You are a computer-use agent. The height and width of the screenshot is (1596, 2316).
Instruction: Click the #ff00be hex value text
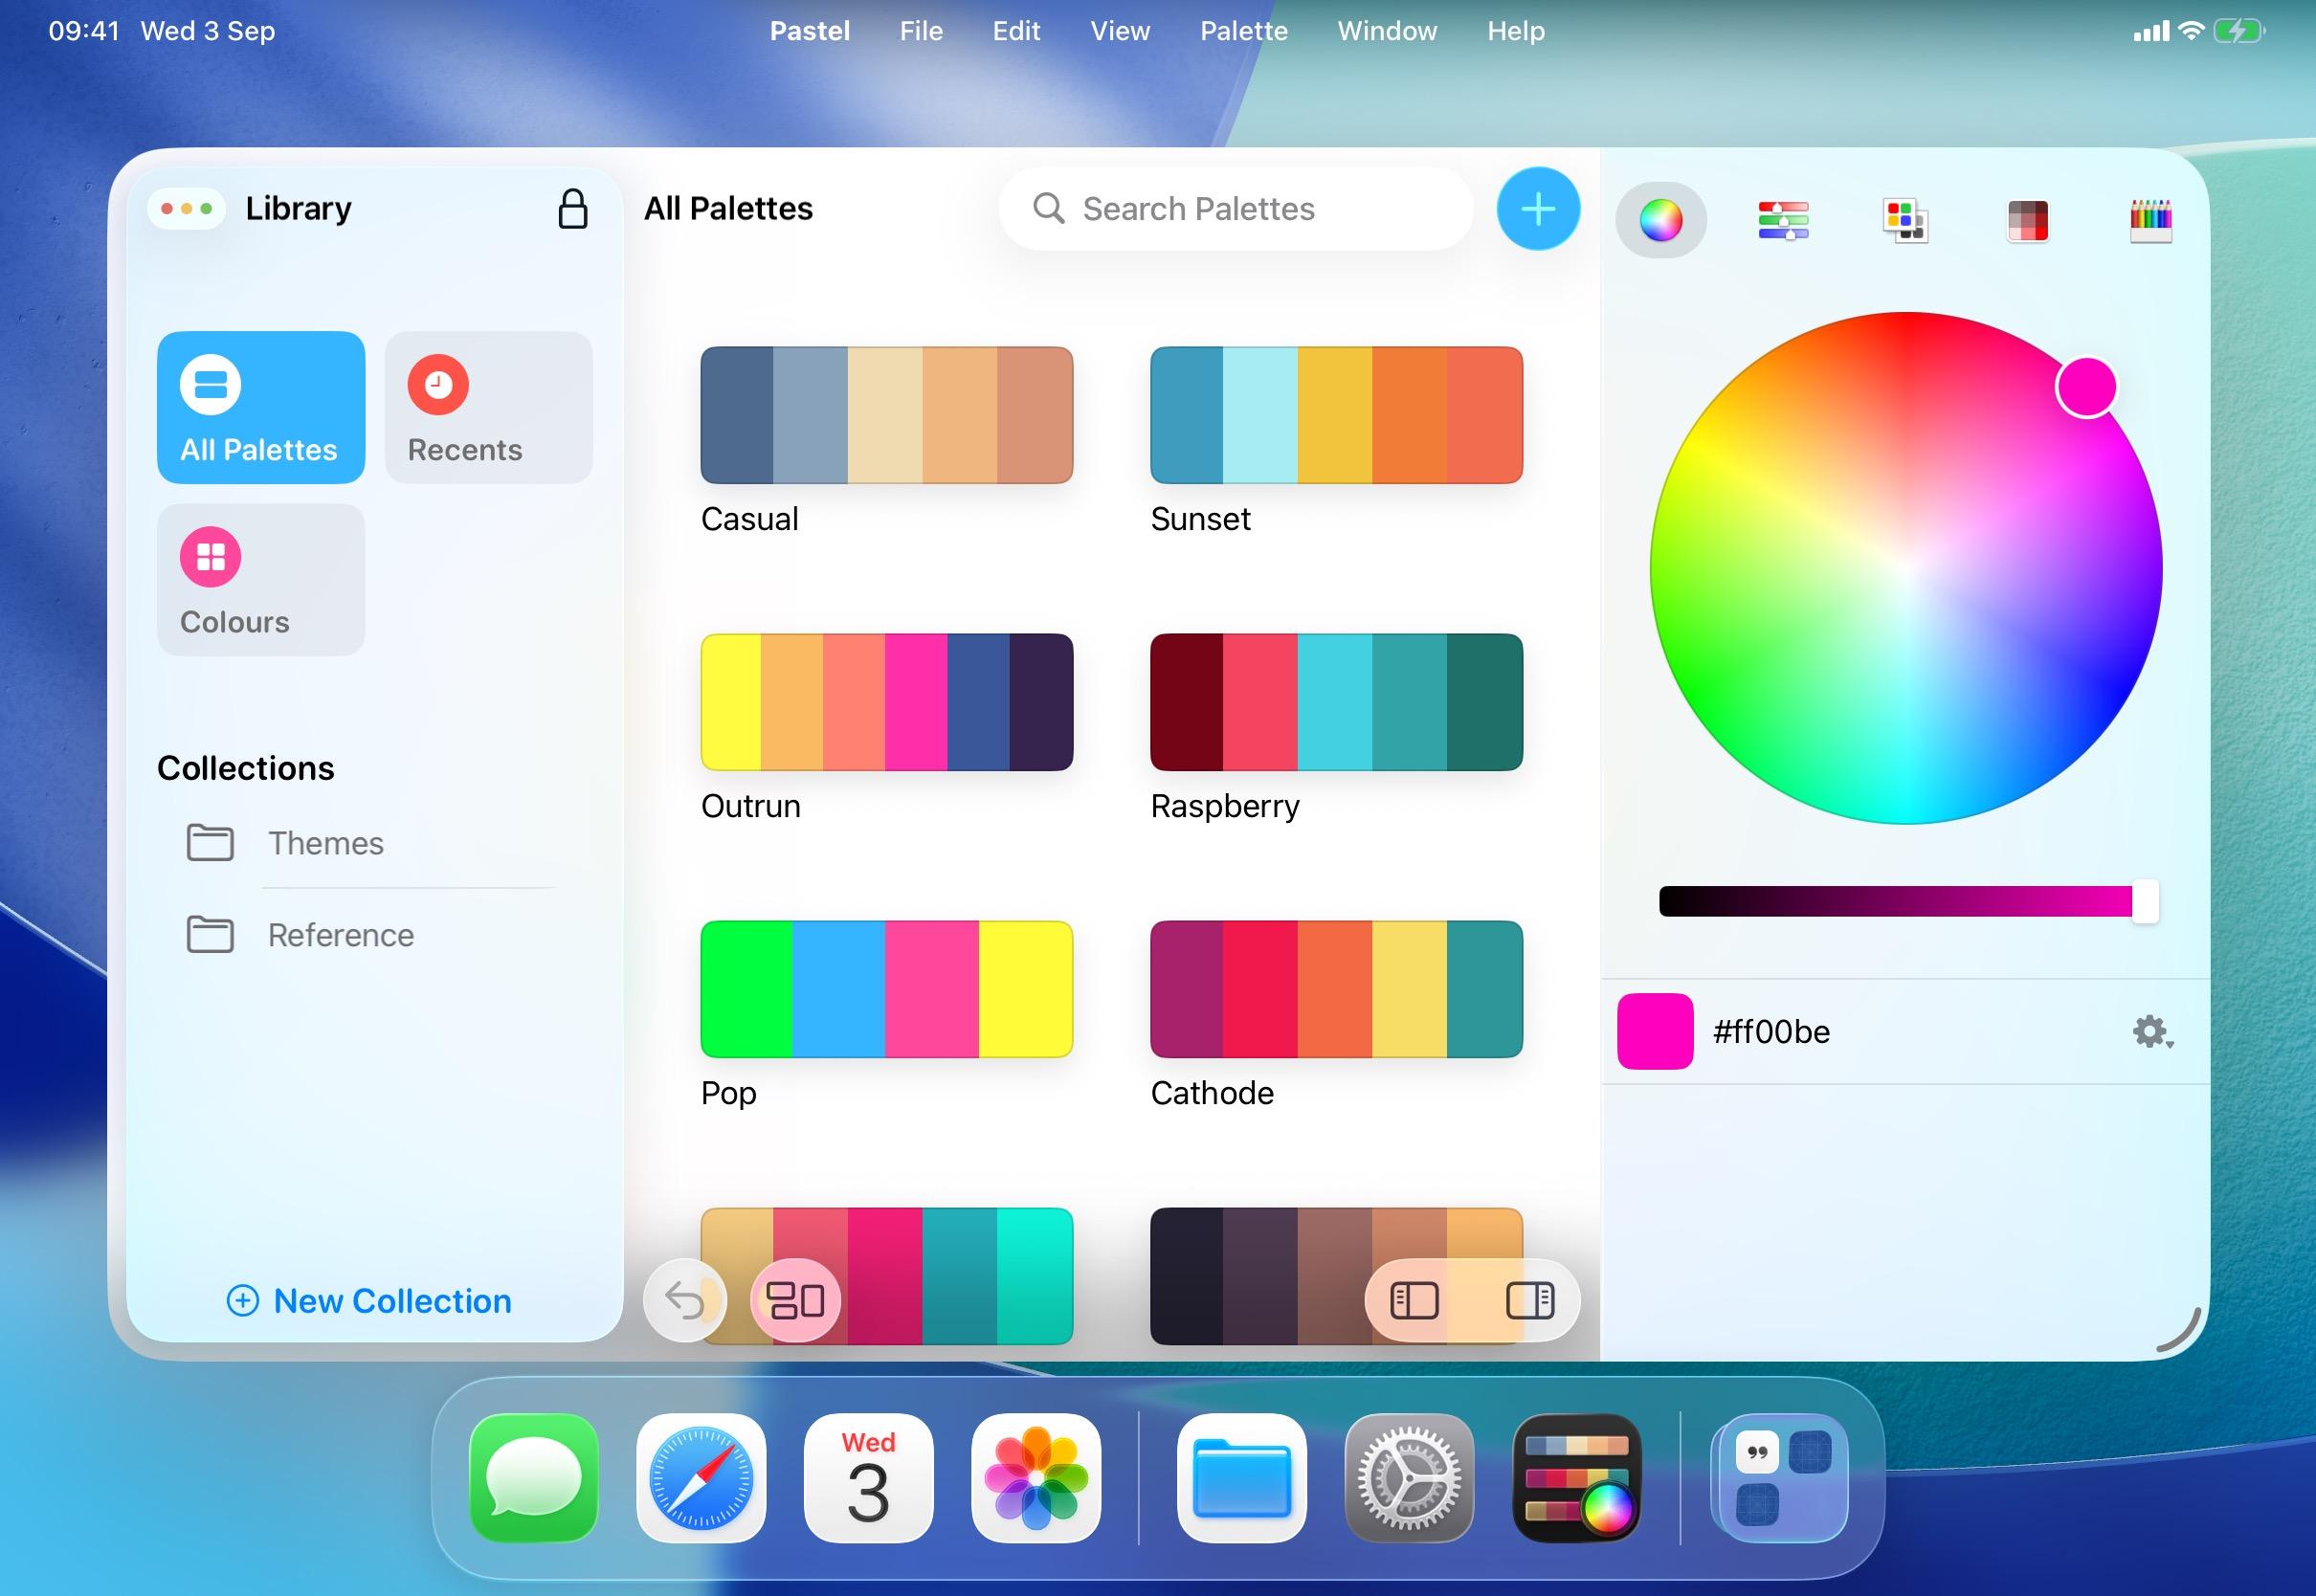pyautogui.click(x=1771, y=1032)
